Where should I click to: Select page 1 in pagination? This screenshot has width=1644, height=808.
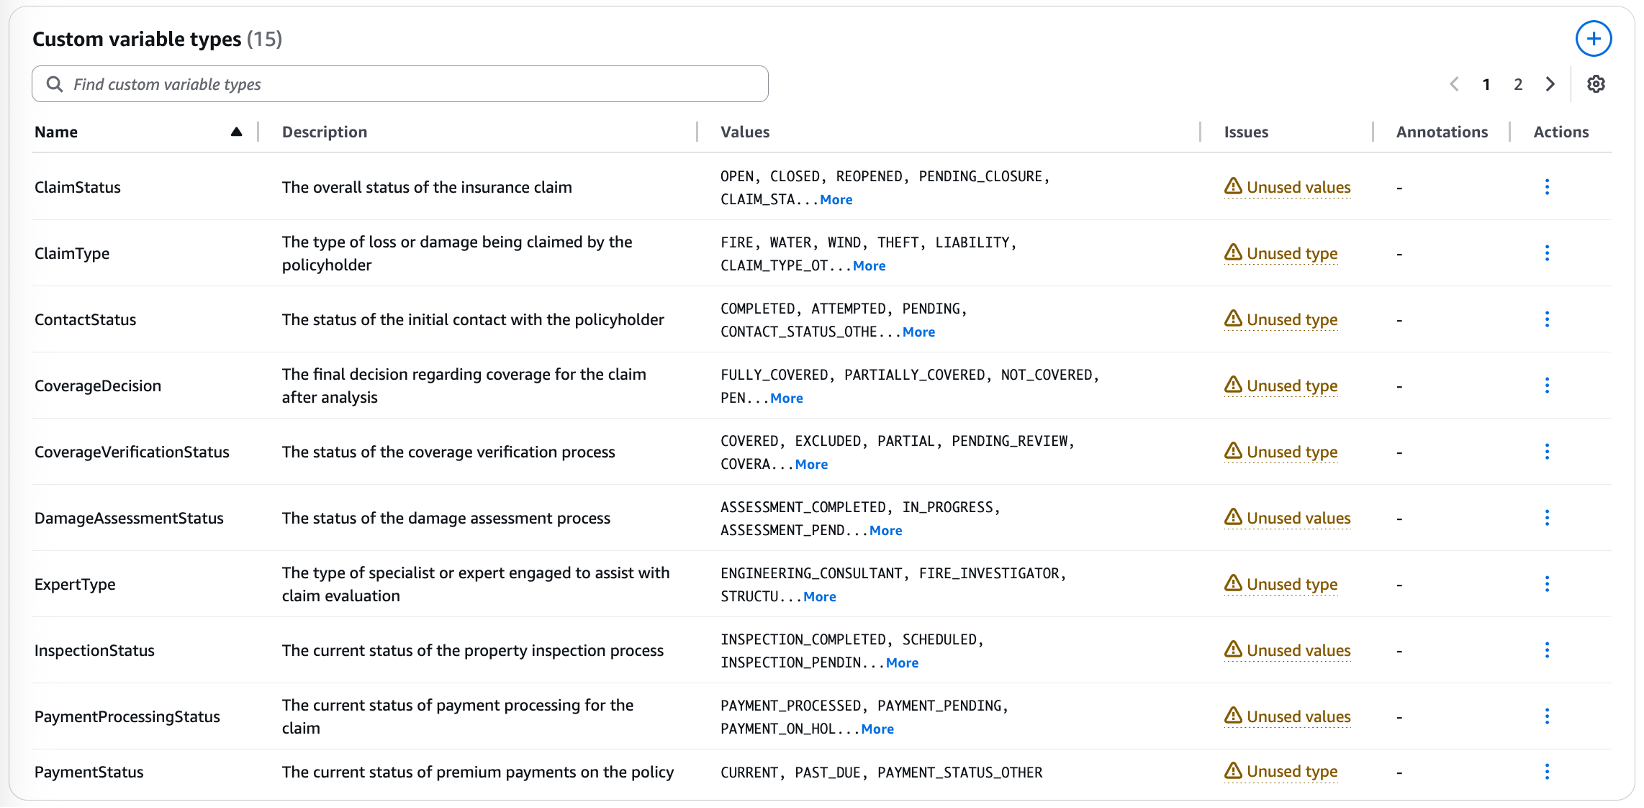(1486, 84)
